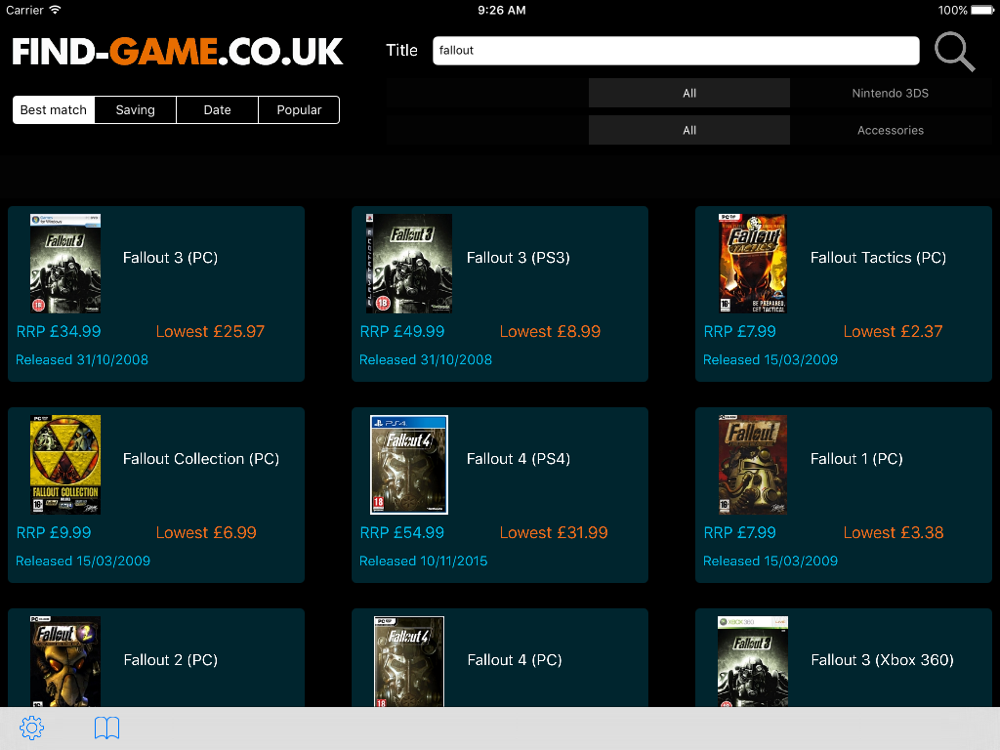Viewport: 1000px width, 750px height.
Task: Click Lowest £2.37 price
Action: [x=893, y=332]
